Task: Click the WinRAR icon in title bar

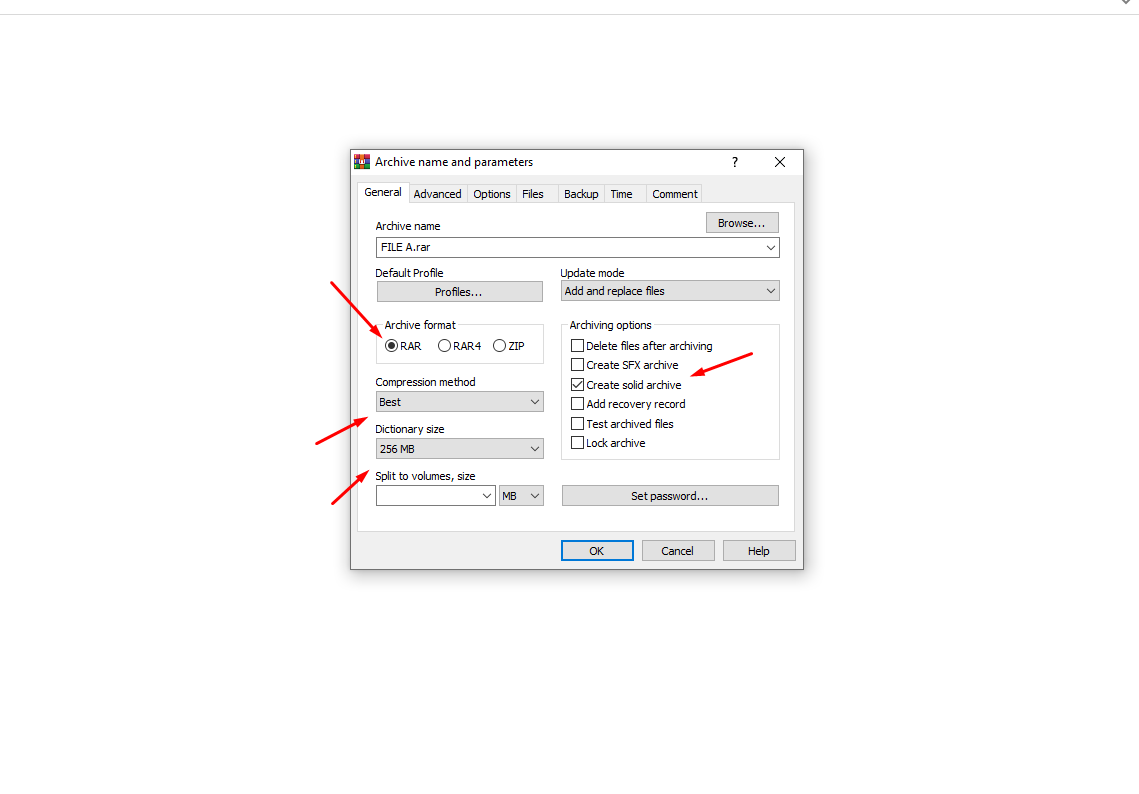Action: pos(362,162)
